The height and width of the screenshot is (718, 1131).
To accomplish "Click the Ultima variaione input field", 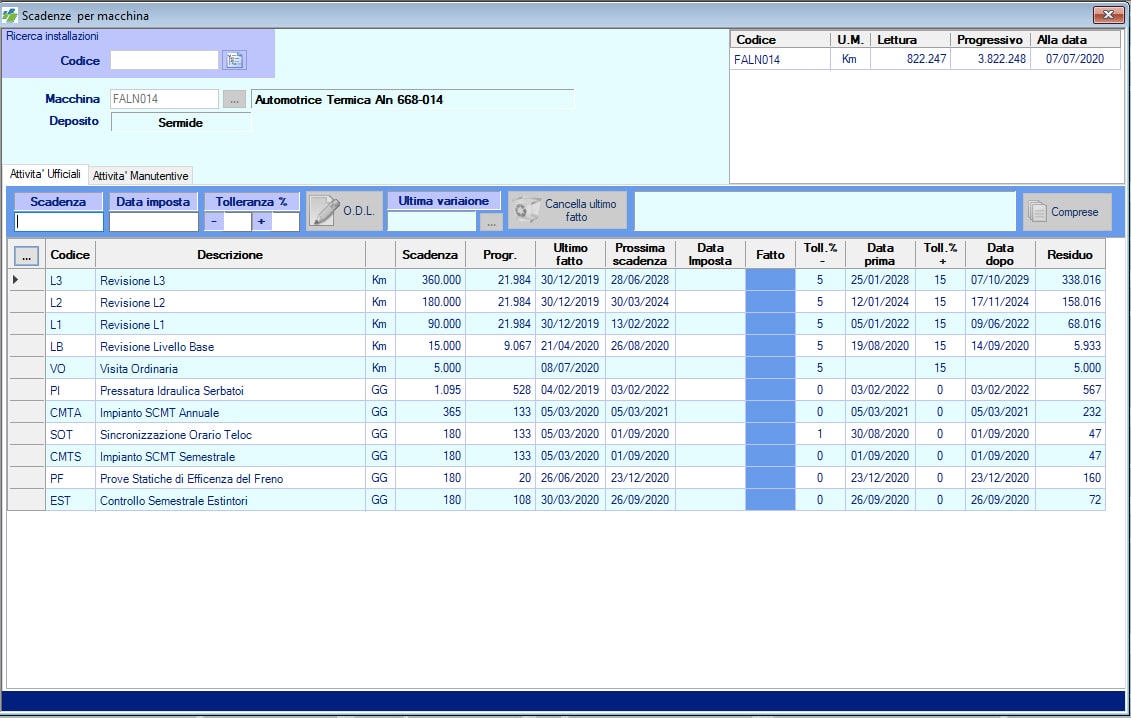I will coord(433,222).
